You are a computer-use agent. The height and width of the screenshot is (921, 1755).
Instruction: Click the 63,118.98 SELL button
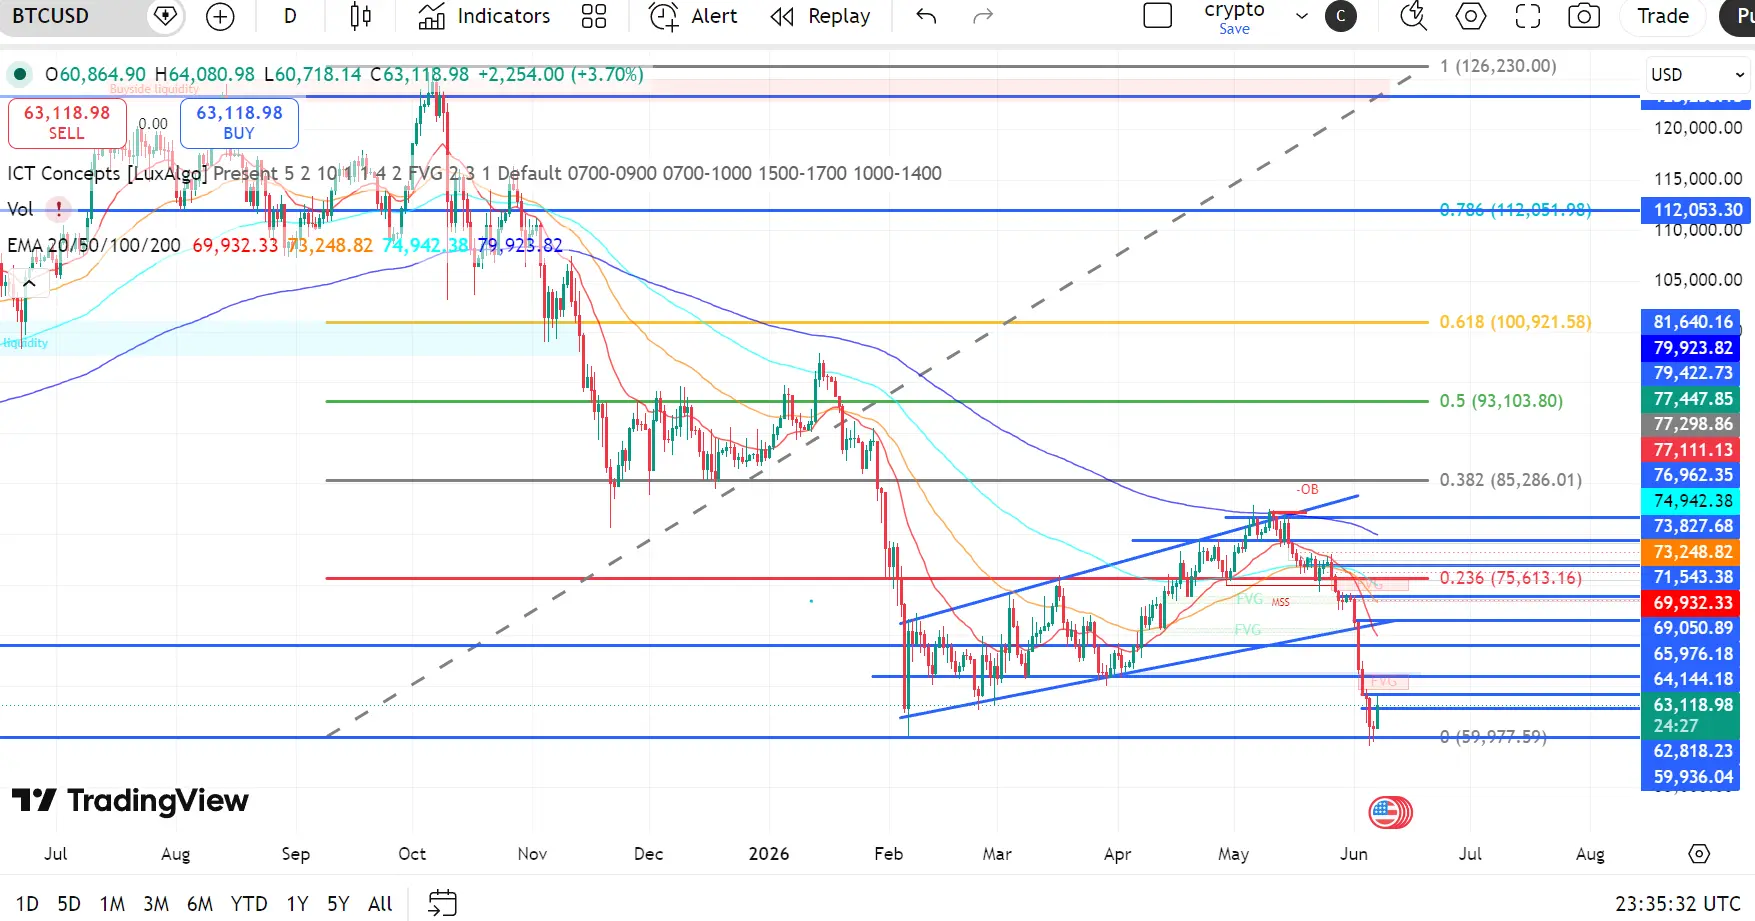pyautogui.click(x=67, y=123)
